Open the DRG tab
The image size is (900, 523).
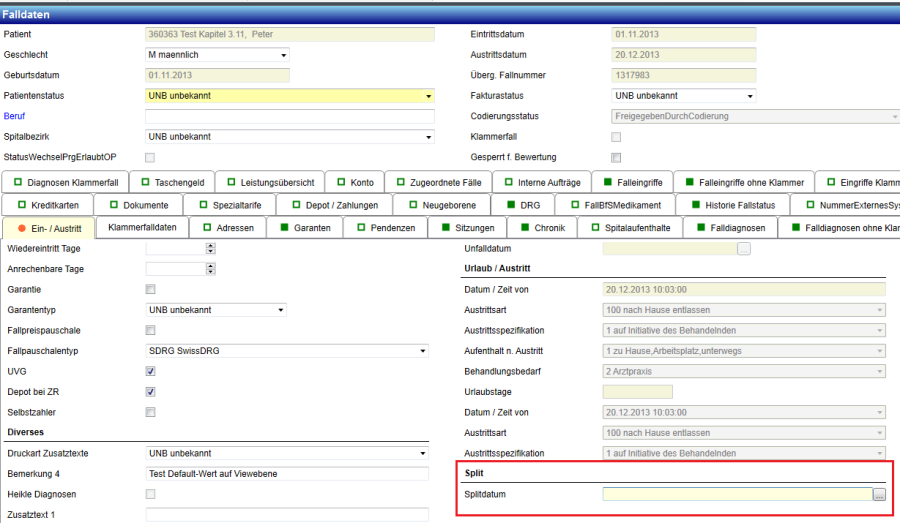[x=521, y=205]
